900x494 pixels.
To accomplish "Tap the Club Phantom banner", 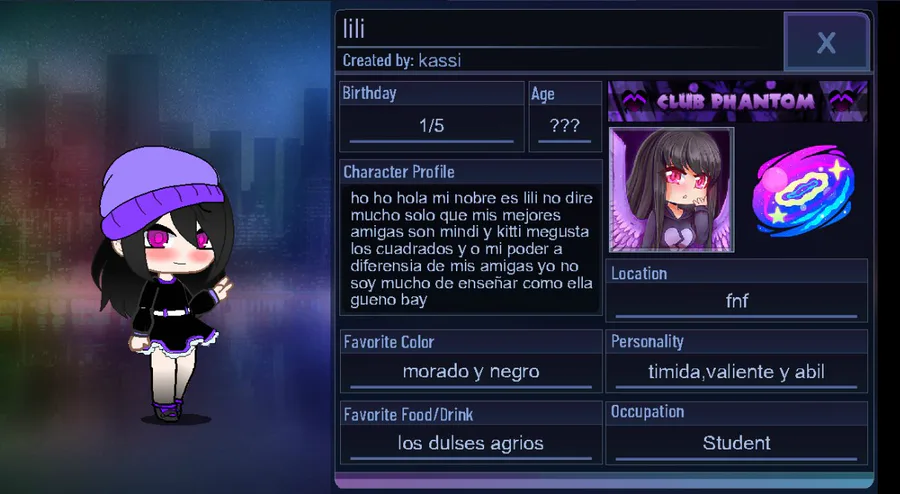I will 738,101.
